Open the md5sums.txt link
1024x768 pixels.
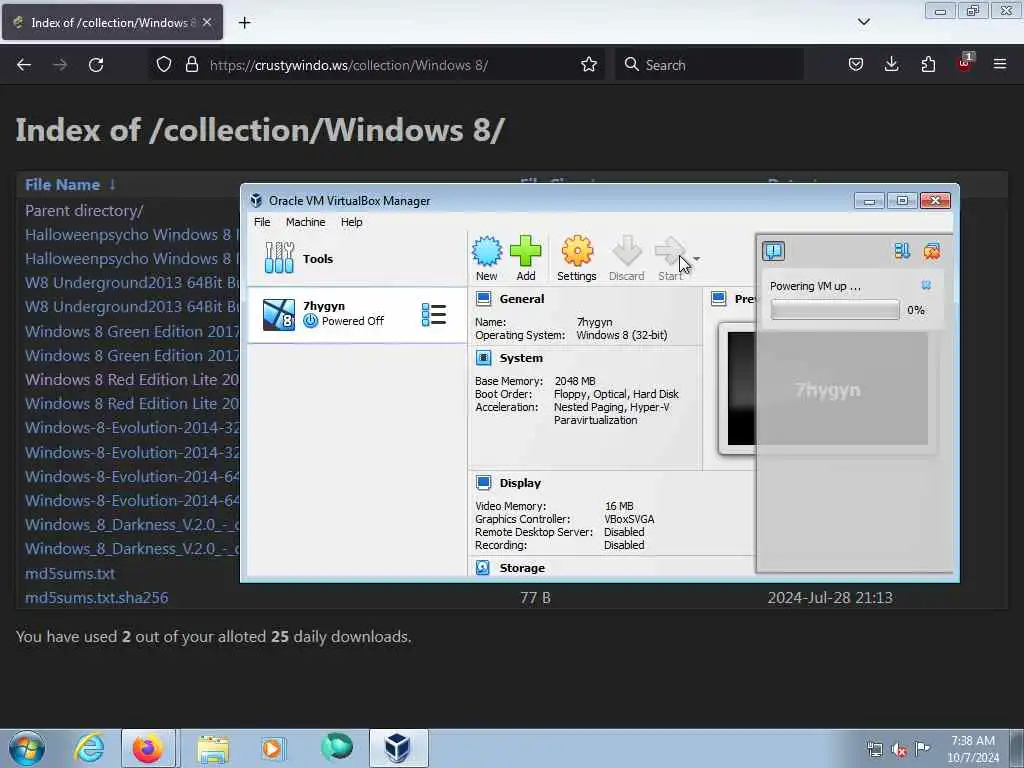70,573
